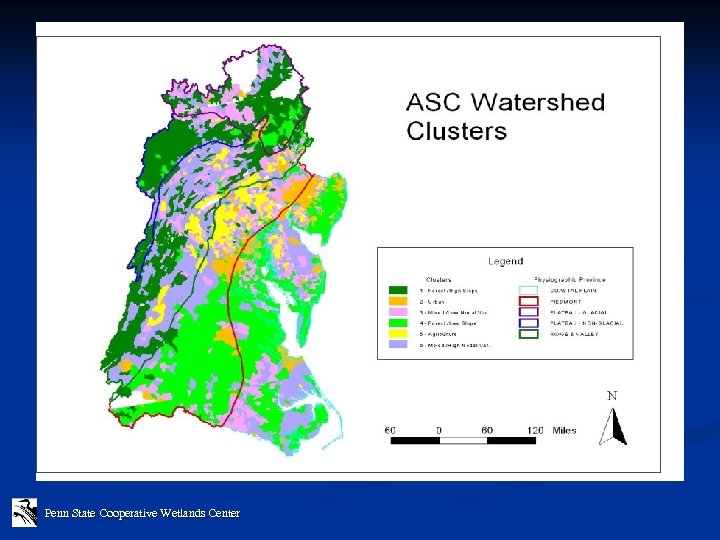Select the bright green Forest/Low Slope swatch
720x540 pixels.
click(x=398, y=323)
